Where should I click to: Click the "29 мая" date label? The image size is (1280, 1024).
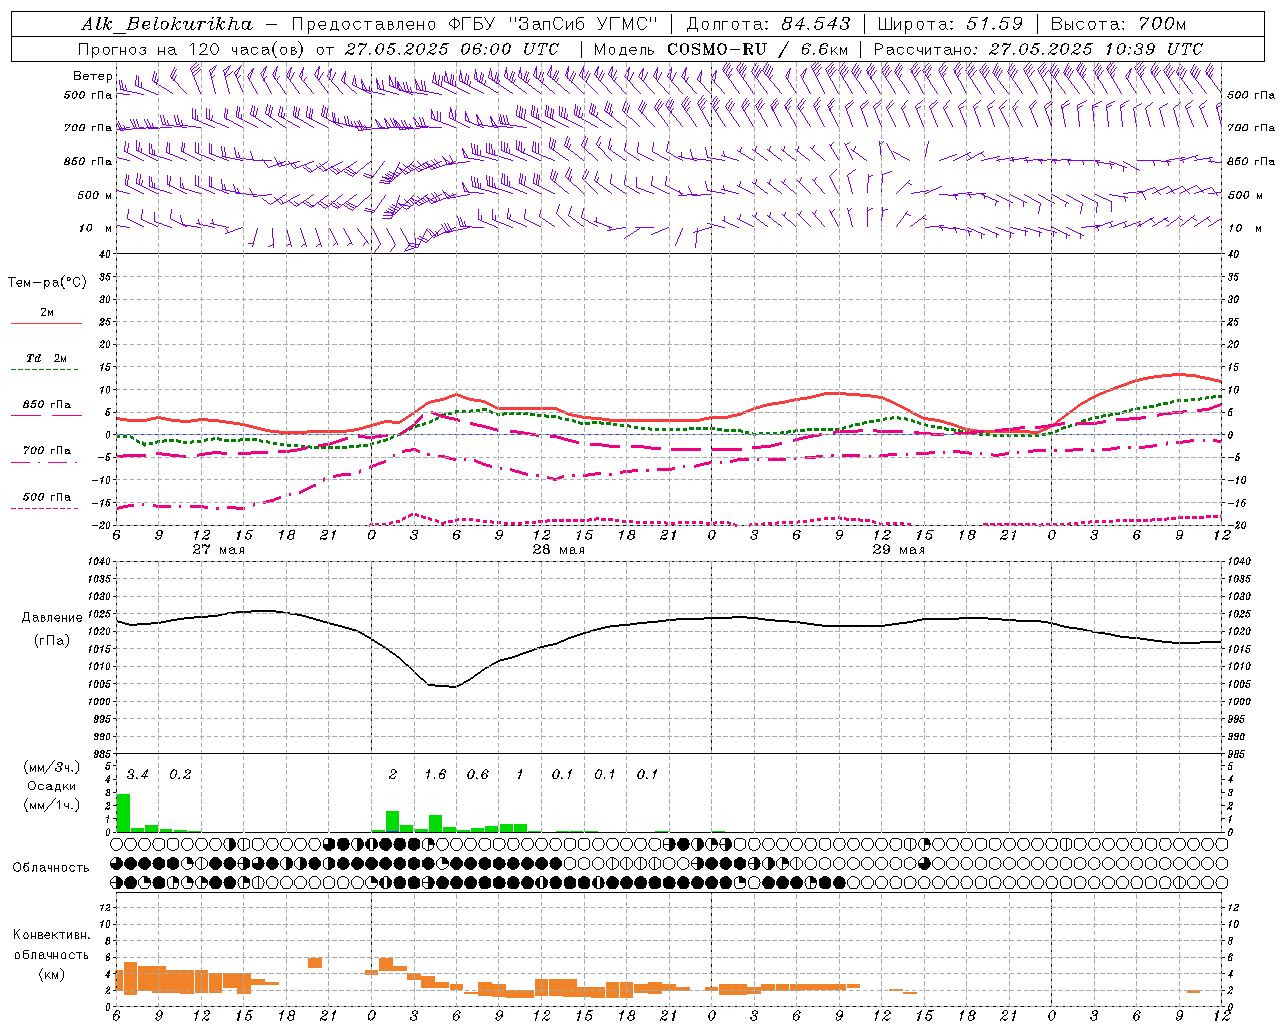tap(898, 550)
